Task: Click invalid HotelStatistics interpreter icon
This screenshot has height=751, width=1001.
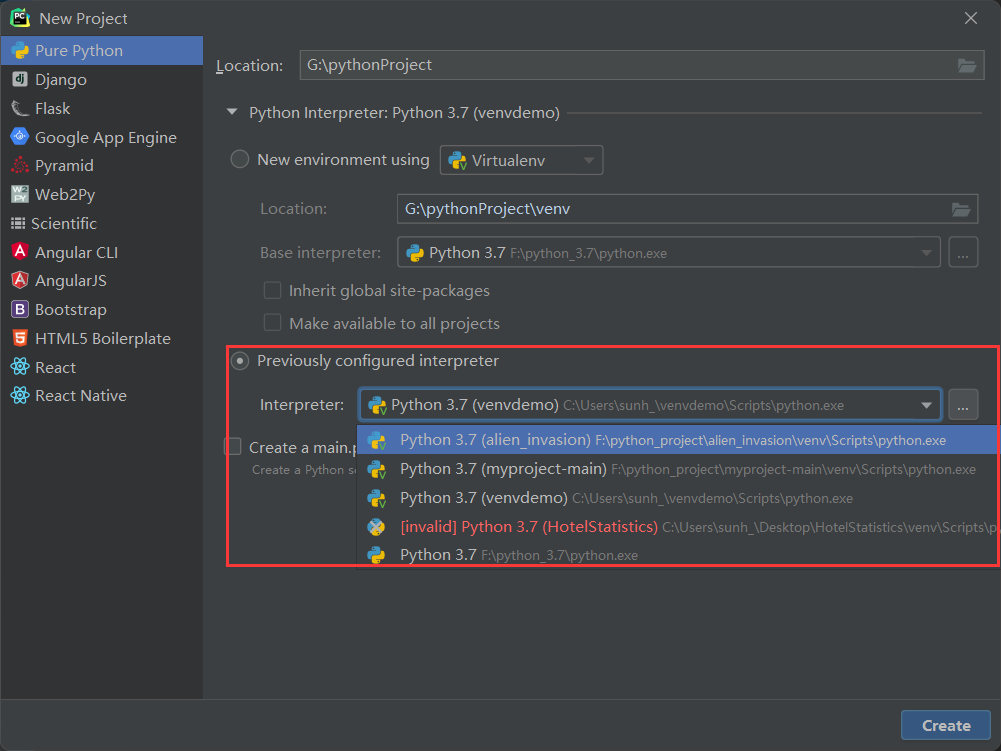Action: (376, 527)
